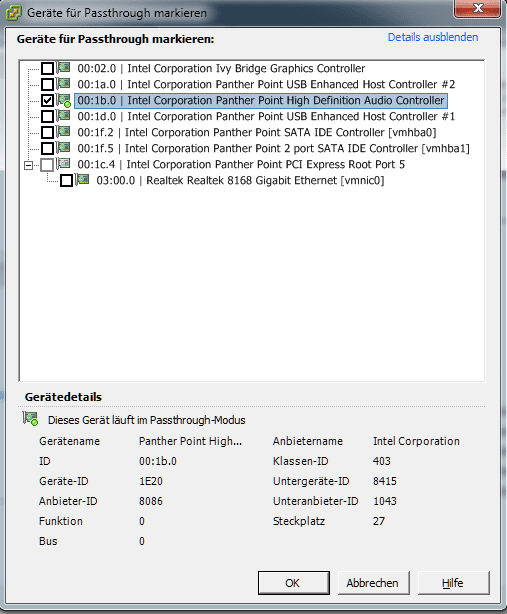Click the Unteranbieter-ID value '1043'

tap(385, 501)
